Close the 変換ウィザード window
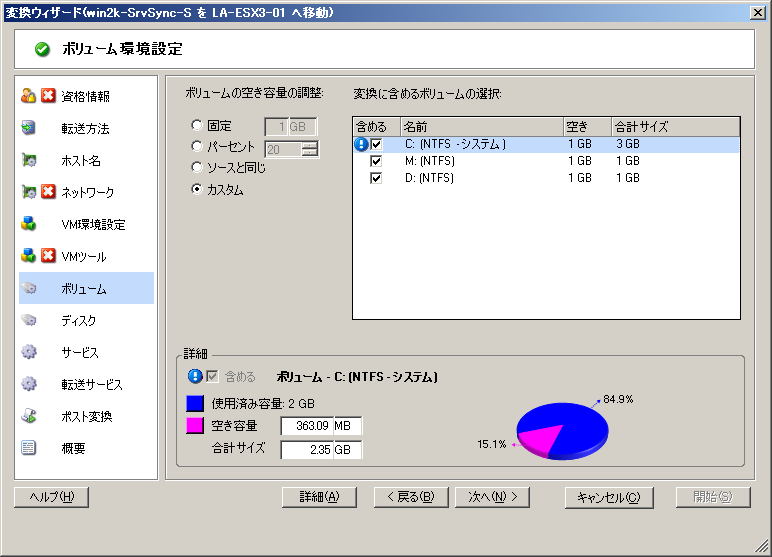Screen dimensions: 772x557 758,13
